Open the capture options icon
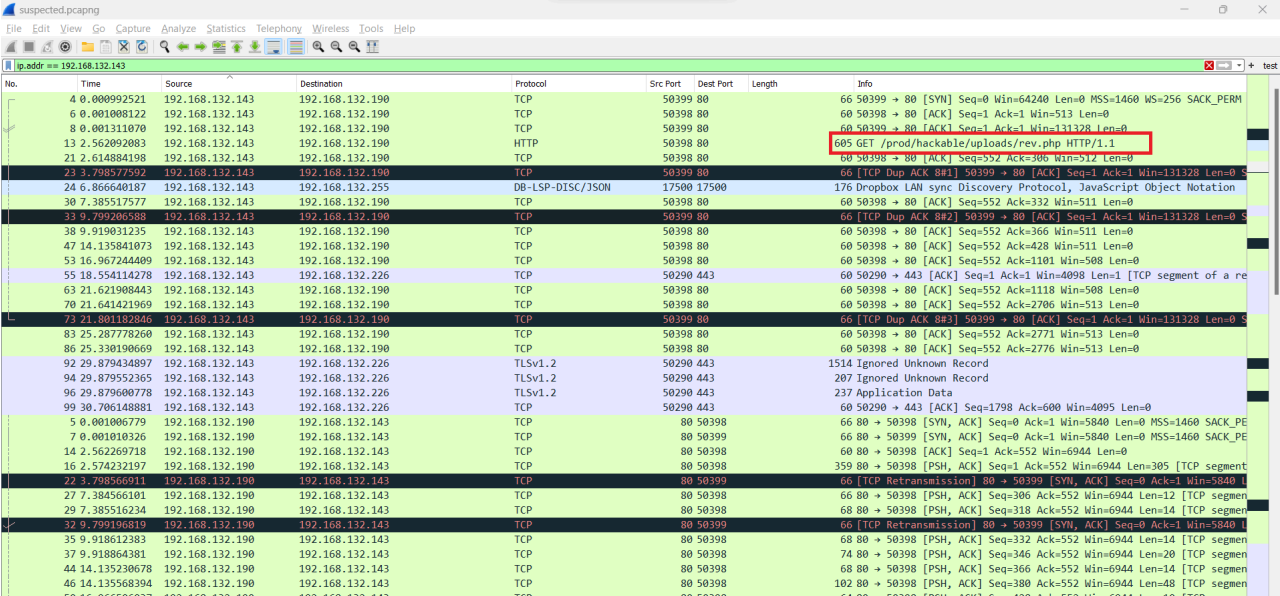The height and width of the screenshot is (596, 1280). [x=66, y=47]
